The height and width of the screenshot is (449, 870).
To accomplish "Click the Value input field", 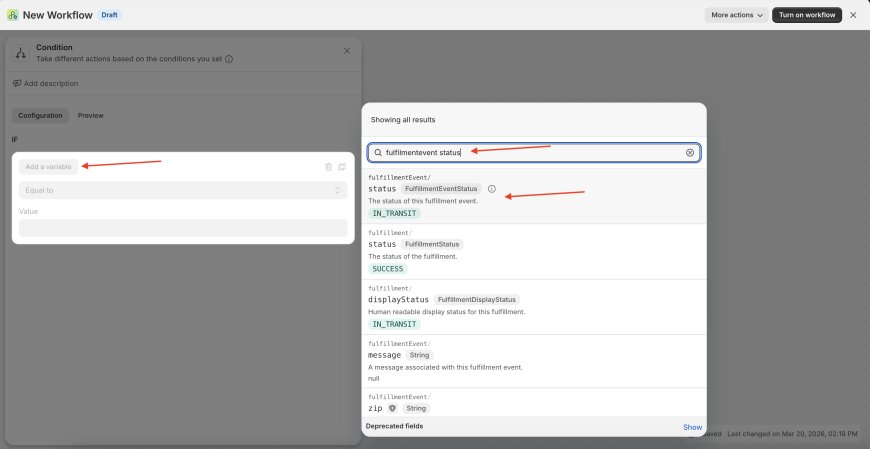I will tap(183, 228).
